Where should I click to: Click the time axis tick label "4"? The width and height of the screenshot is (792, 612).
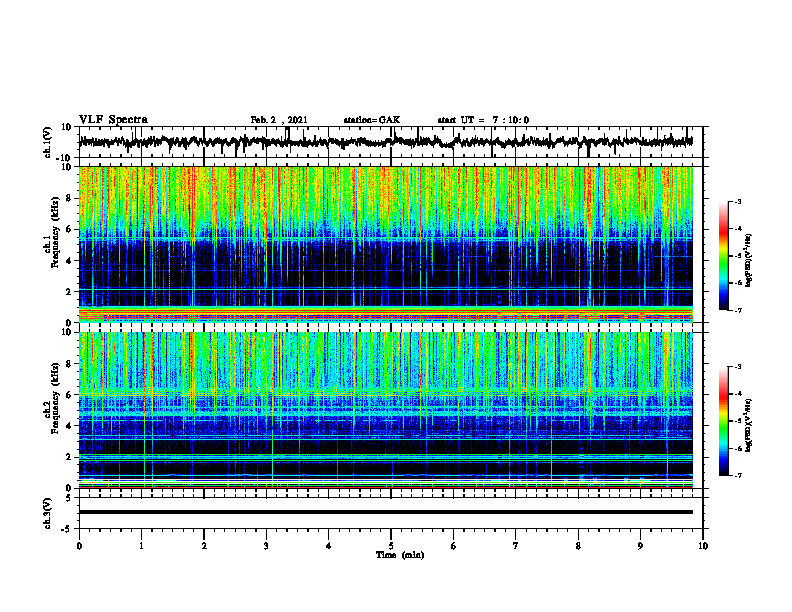329,546
